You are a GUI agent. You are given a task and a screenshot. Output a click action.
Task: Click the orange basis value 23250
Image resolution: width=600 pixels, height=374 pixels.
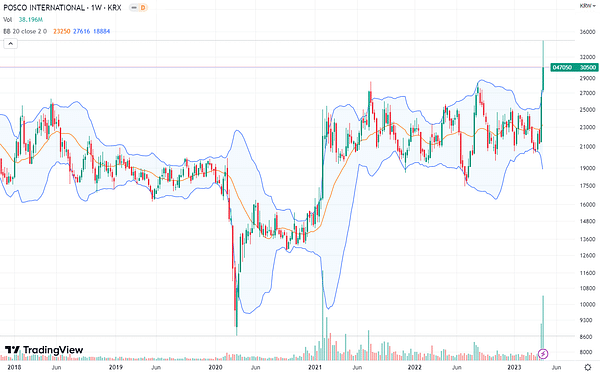click(x=62, y=31)
